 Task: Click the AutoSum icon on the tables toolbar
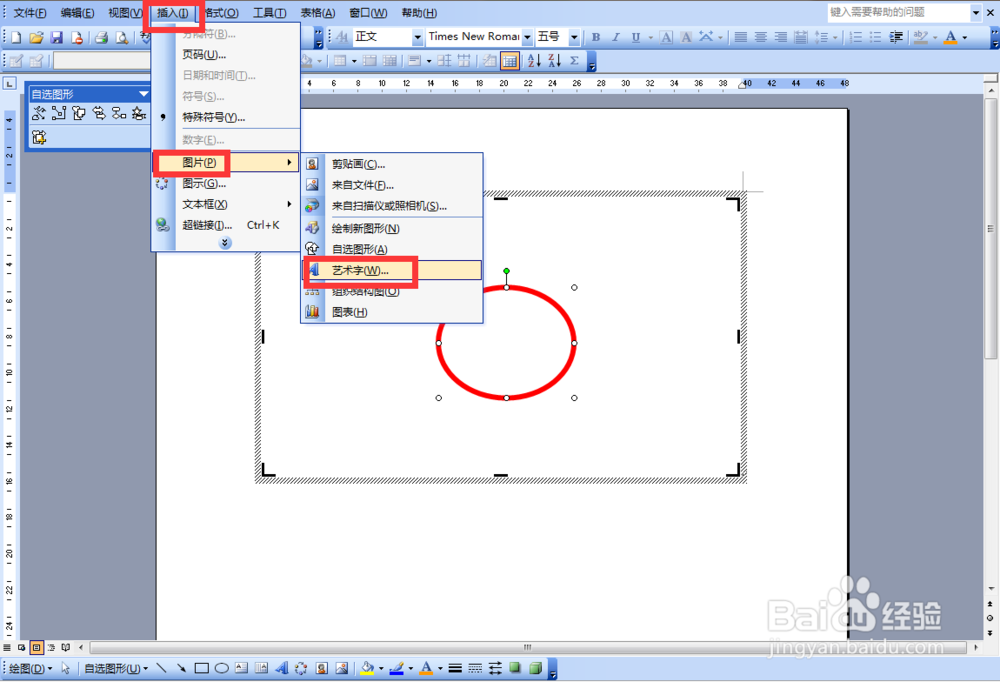point(574,59)
